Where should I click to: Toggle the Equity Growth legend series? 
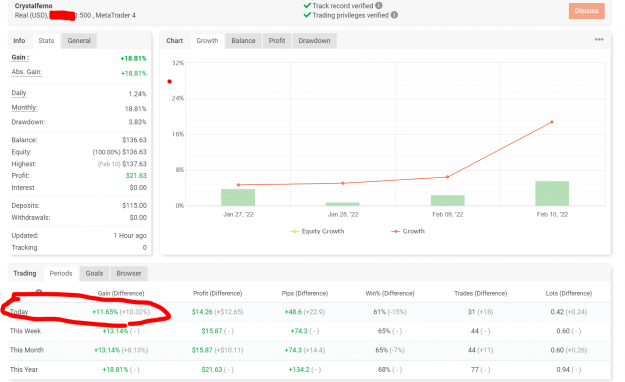[x=317, y=231]
